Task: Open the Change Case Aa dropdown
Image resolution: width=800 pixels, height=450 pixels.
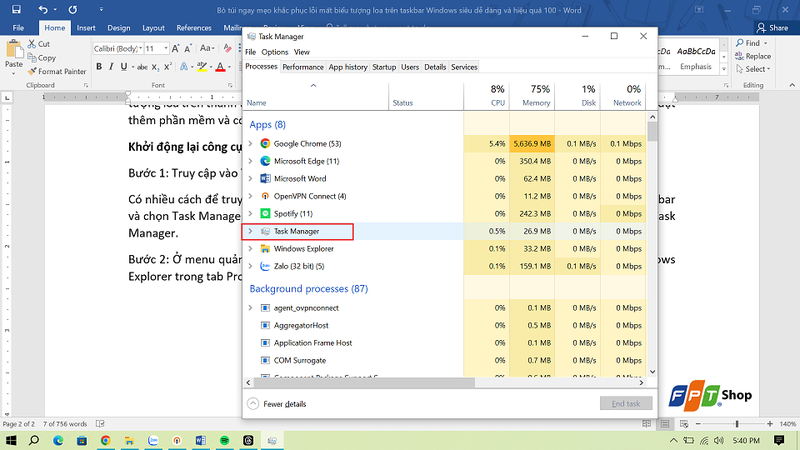Action: (207, 48)
